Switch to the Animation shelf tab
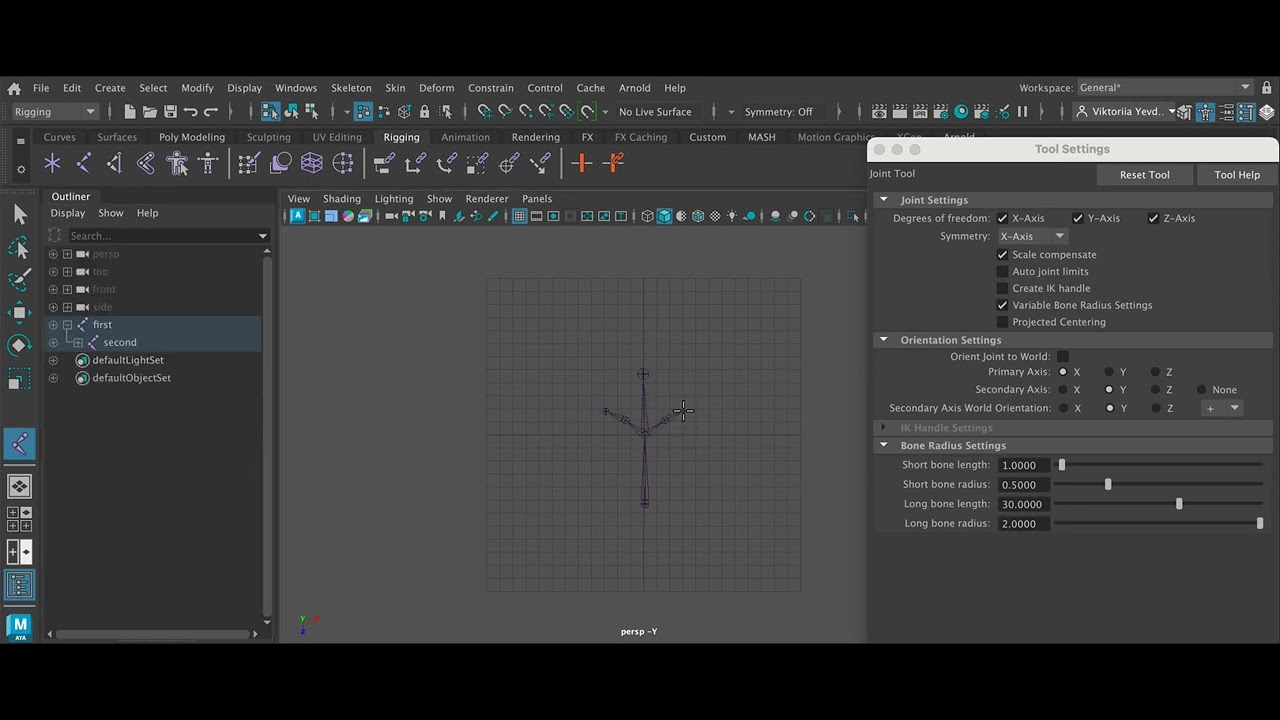Screen dimensions: 1280x720 465,137
